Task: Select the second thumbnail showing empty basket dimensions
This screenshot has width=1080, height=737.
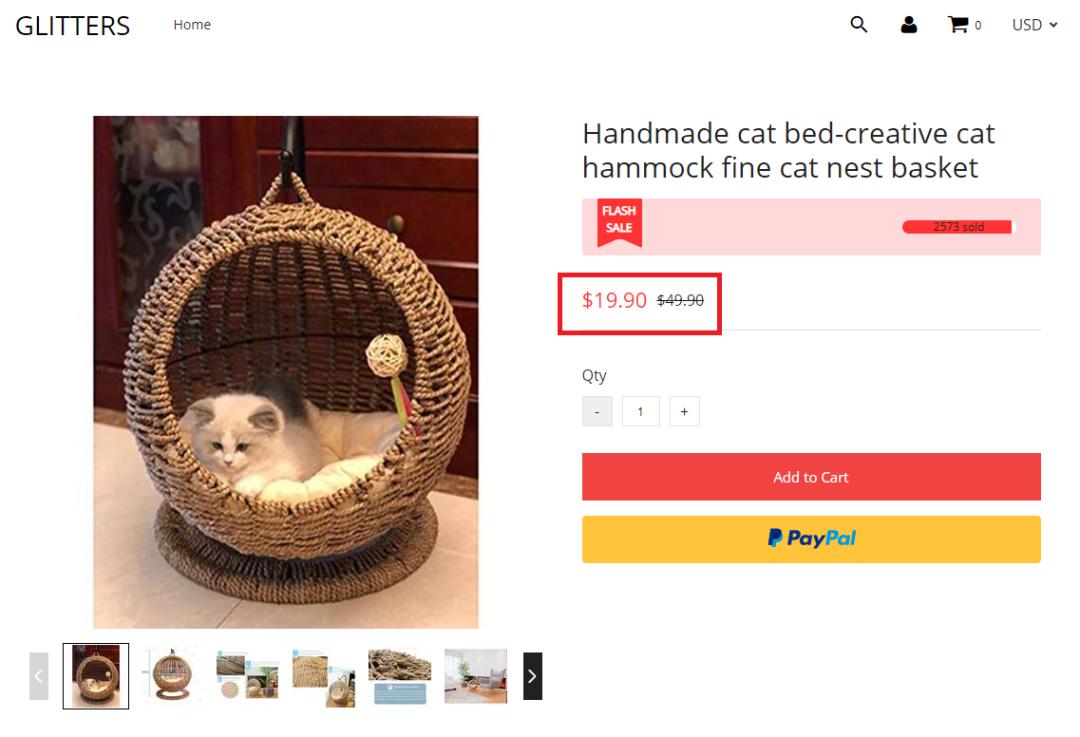Action: click(x=172, y=676)
